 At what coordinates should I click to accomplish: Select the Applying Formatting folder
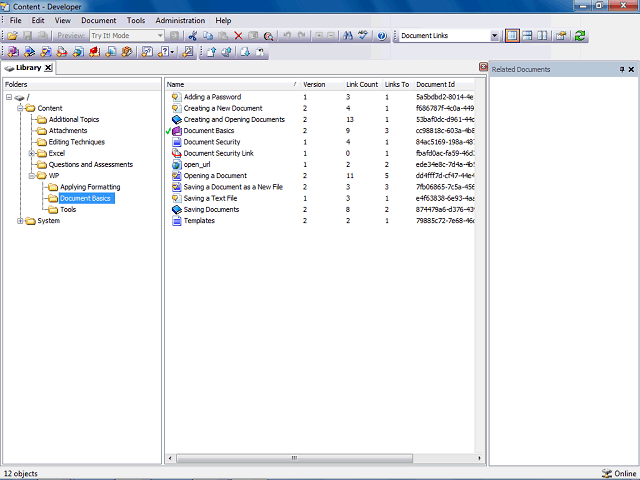(x=90, y=187)
